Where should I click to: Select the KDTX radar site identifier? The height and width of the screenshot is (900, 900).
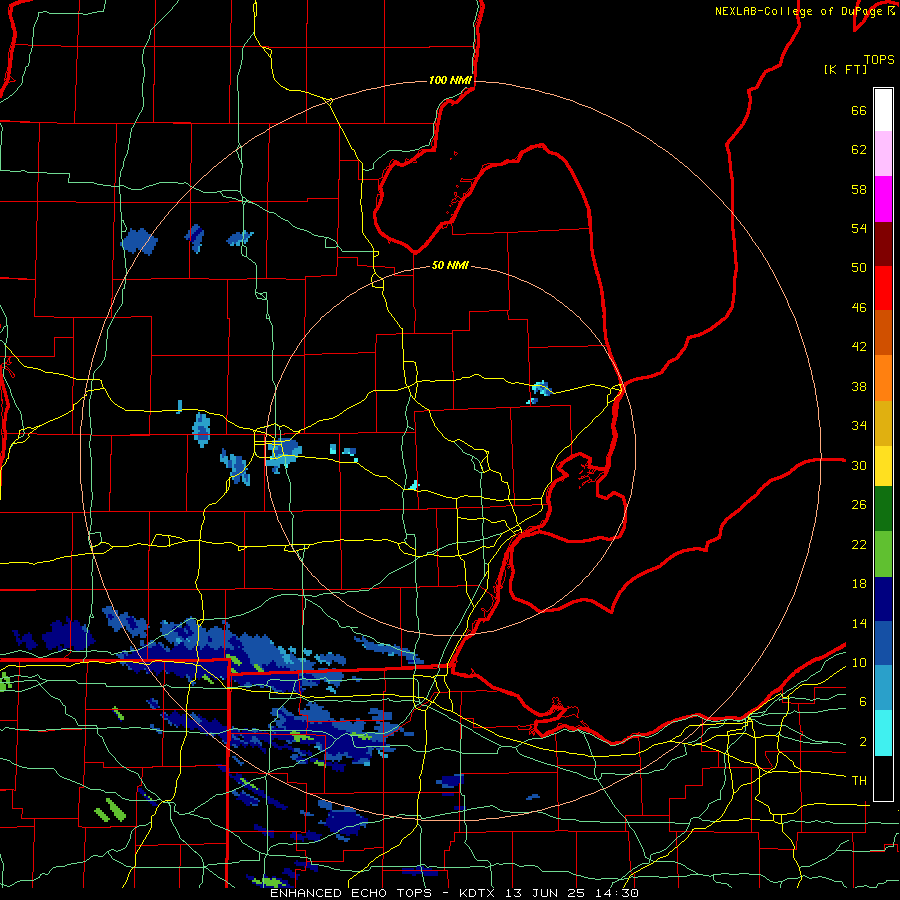pyautogui.click(x=479, y=893)
